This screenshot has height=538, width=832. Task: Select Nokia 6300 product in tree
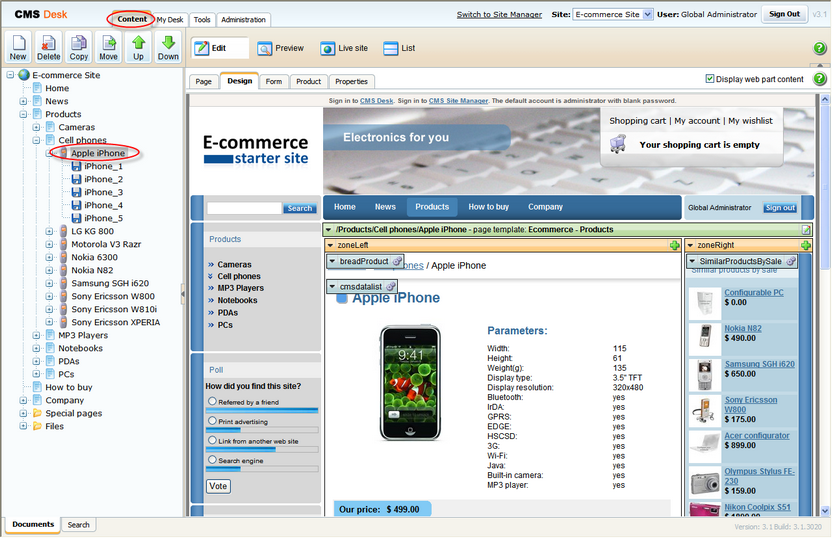[x=94, y=257]
